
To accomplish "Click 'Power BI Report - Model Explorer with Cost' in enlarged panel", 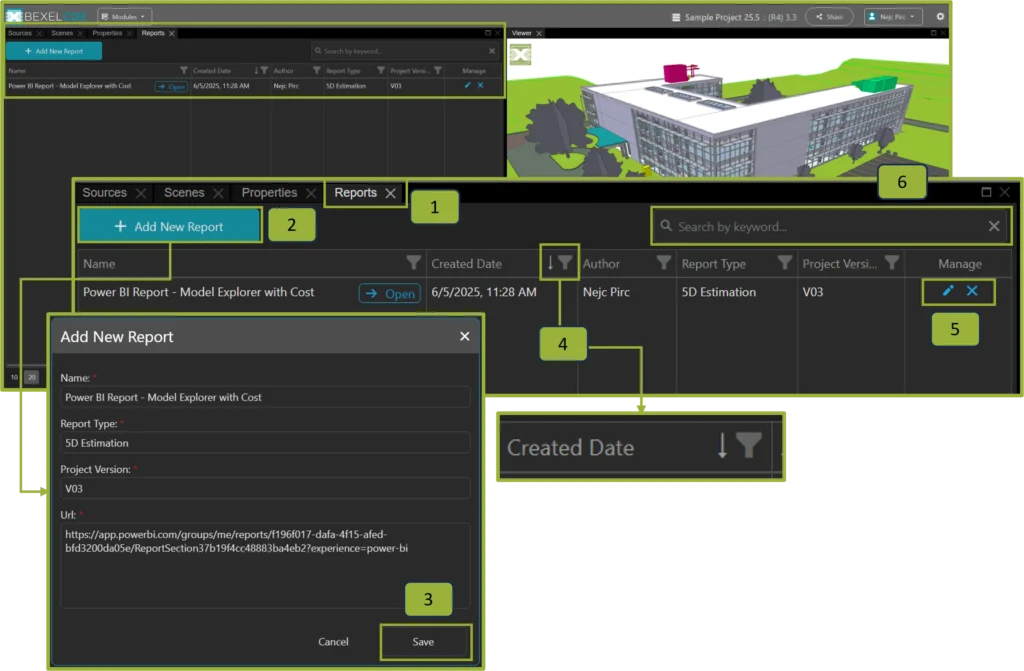I will point(199,292).
